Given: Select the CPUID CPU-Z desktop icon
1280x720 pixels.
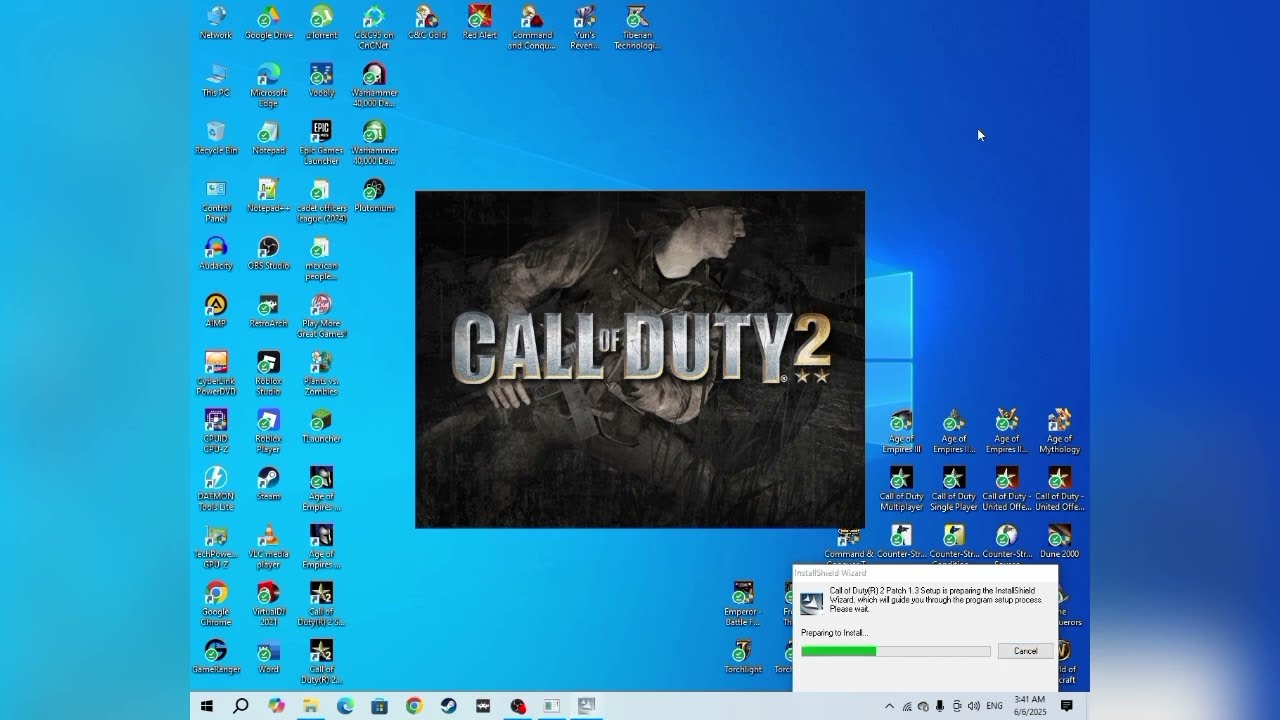Looking at the screenshot, I should [x=216, y=432].
